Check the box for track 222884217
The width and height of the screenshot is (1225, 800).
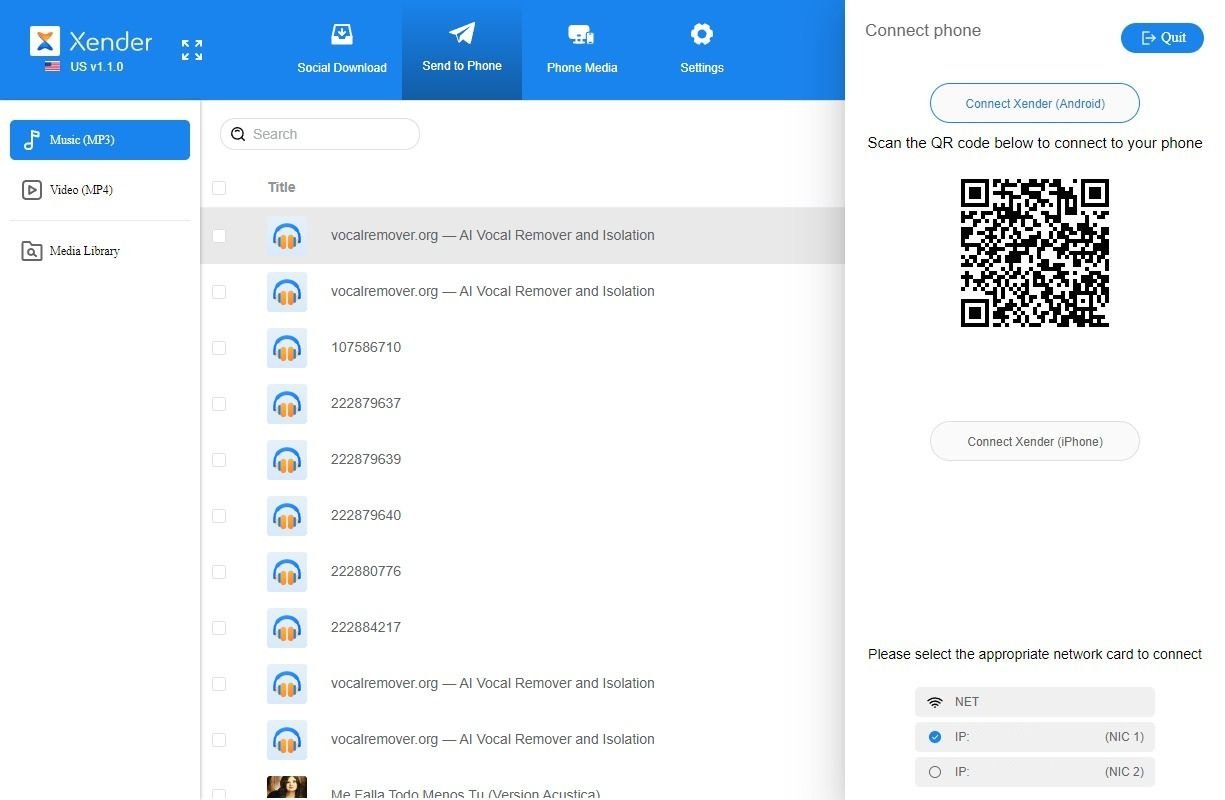(219, 628)
